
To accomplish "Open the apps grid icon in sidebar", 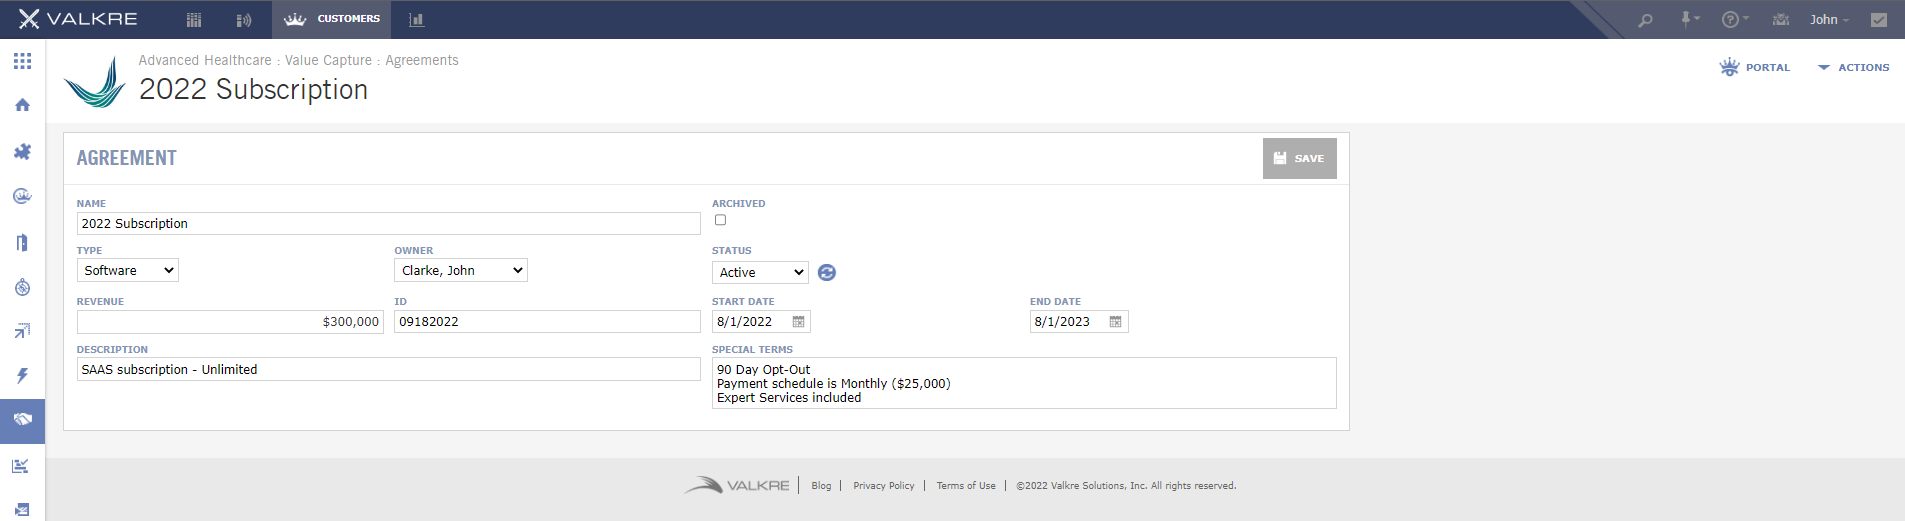I will tap(22, 61).
